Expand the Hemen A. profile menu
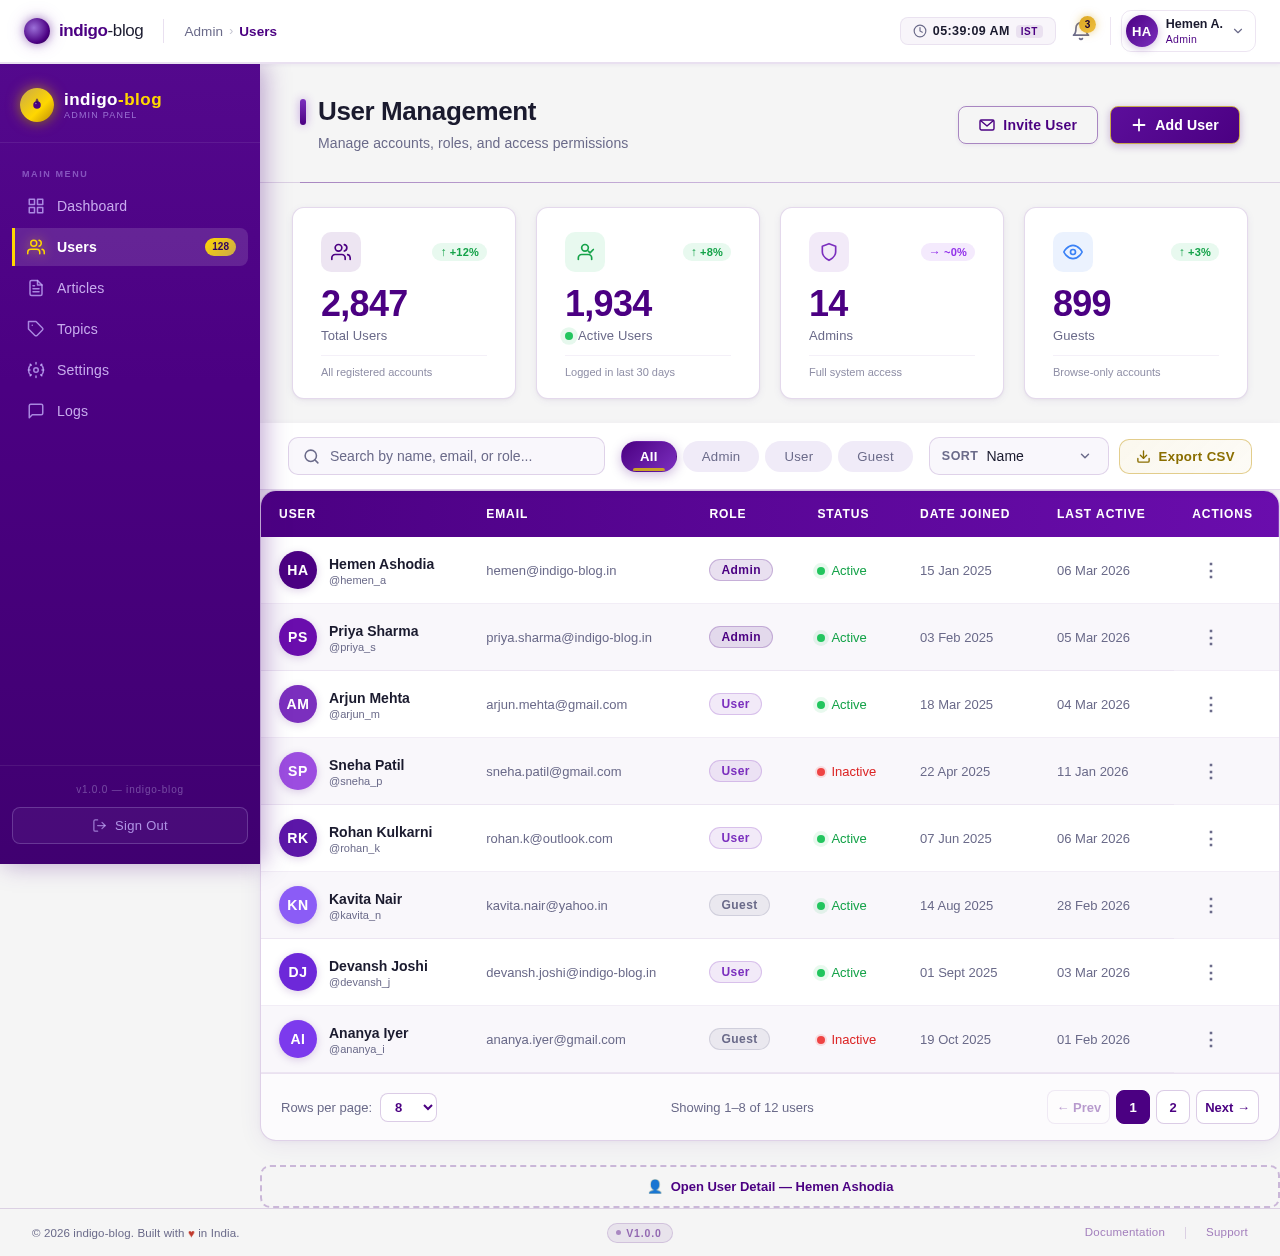 pyautogui.click(x=1187, y=31)
